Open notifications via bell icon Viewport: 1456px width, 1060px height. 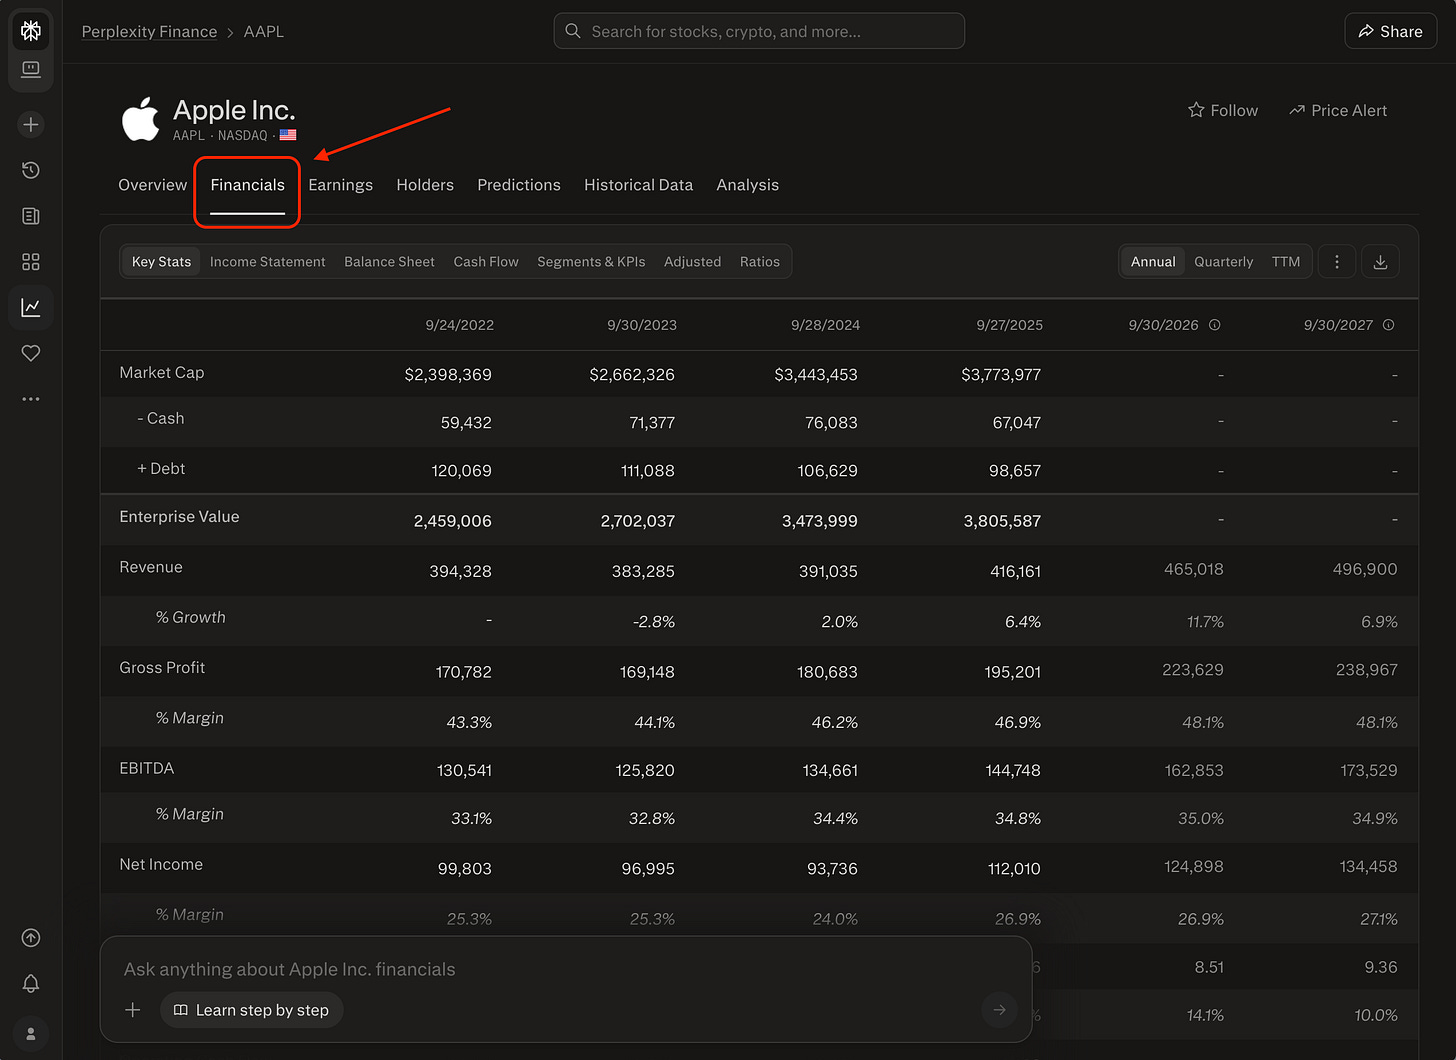pyautogui.click(x=30, y=984)
